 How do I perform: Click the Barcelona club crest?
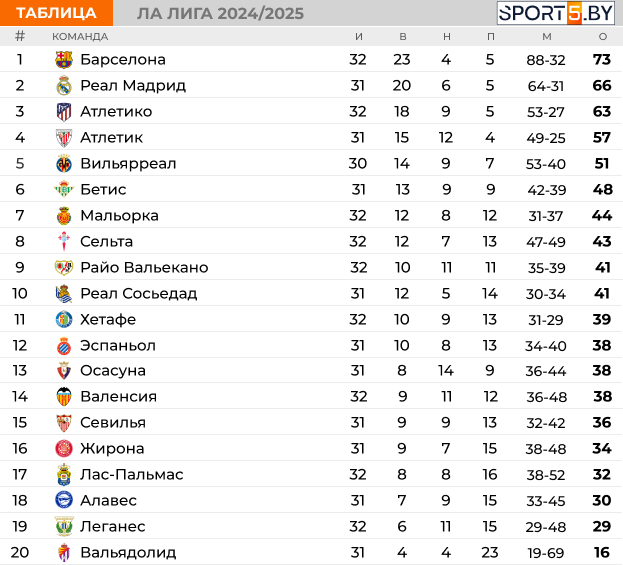64,60
